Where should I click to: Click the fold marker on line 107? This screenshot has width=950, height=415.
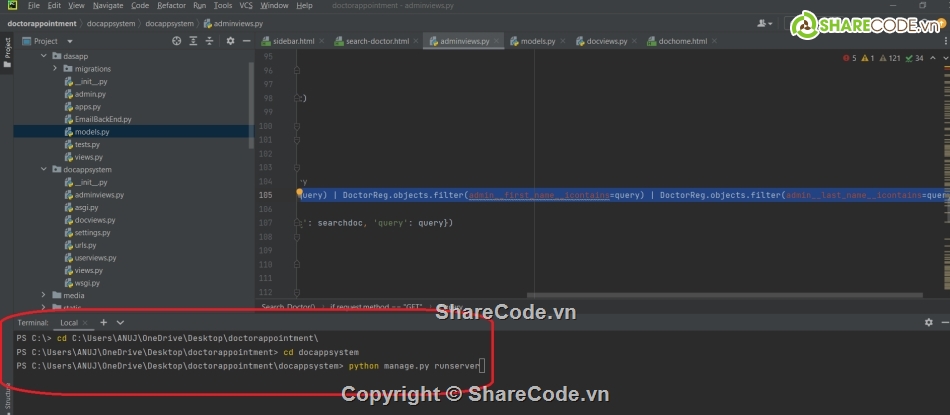tap(297, 223)
